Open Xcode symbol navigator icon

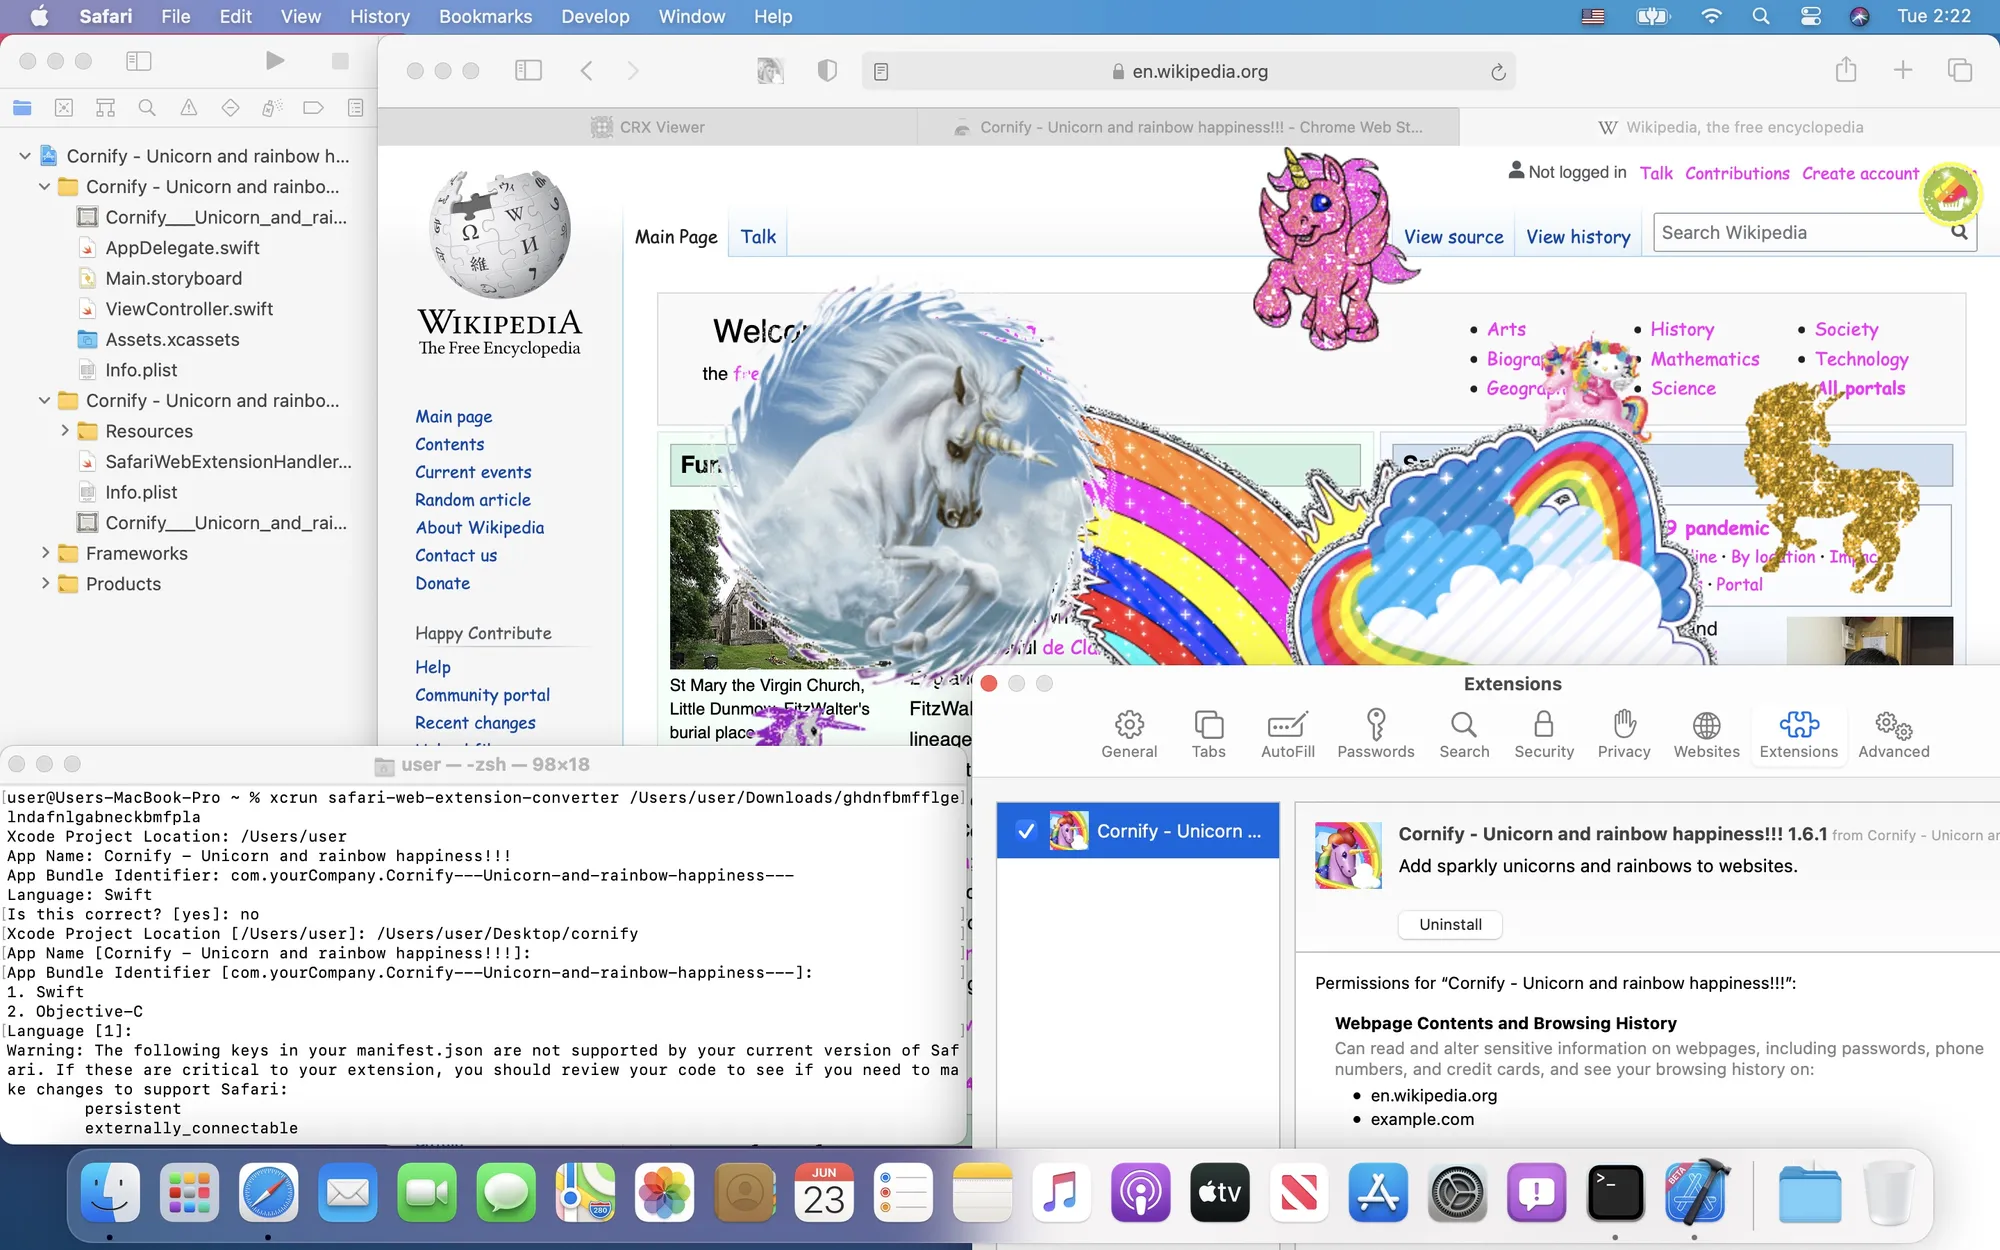pyautogui.click(x=105, y=107)
